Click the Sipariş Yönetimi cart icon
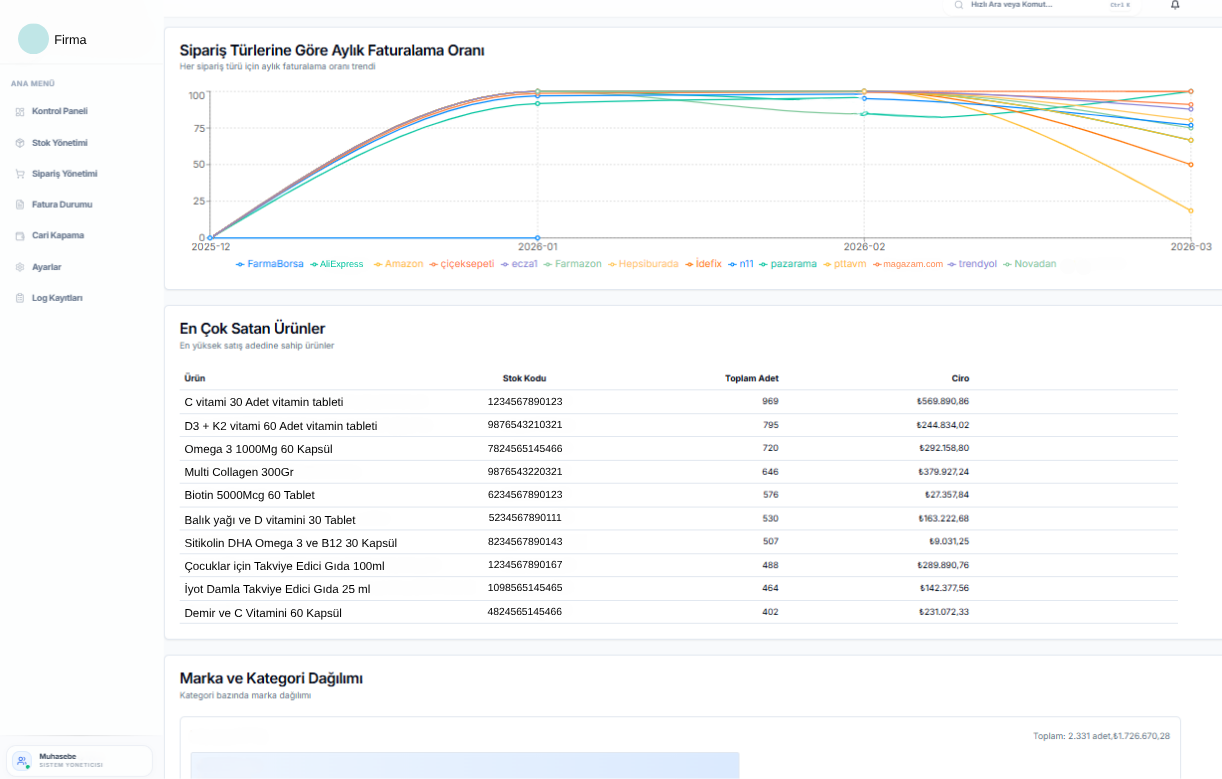The image size is (1222, 779). (x=20, y=174)
